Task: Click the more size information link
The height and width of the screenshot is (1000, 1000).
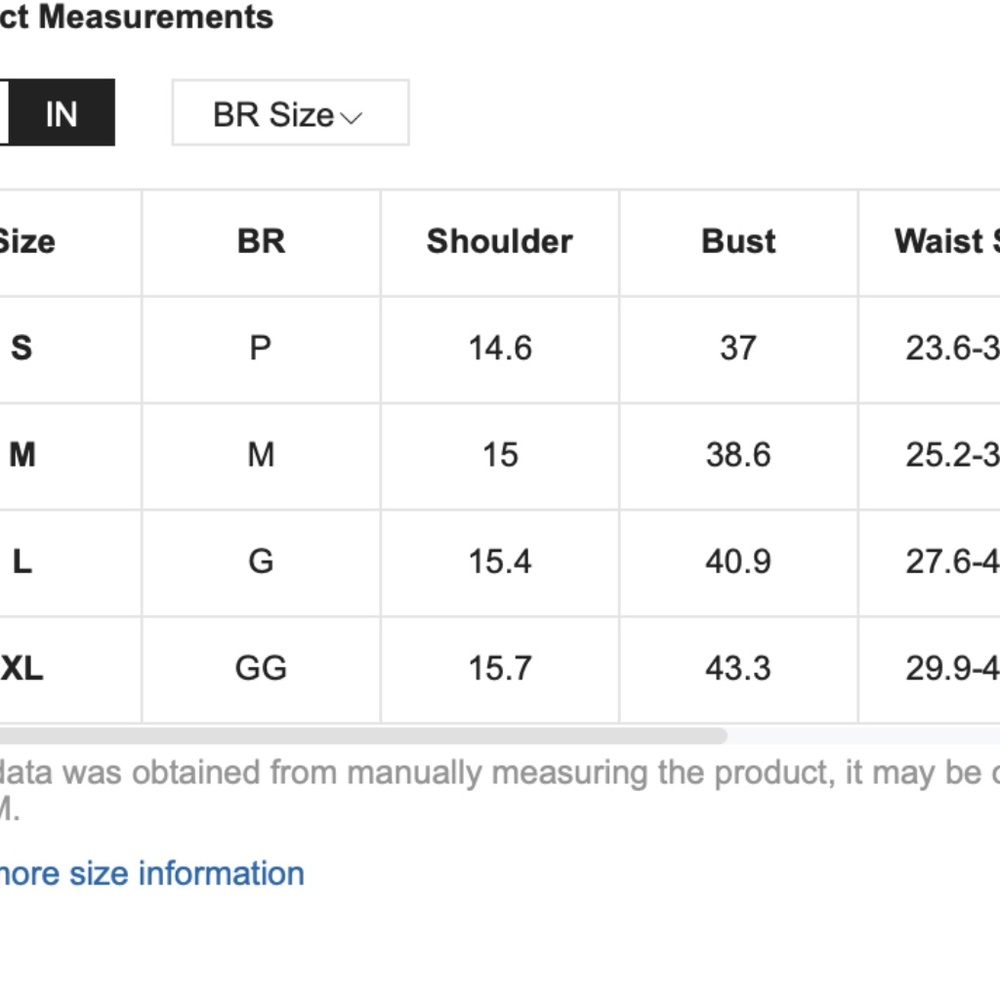Action: click(x=152, y=873)
